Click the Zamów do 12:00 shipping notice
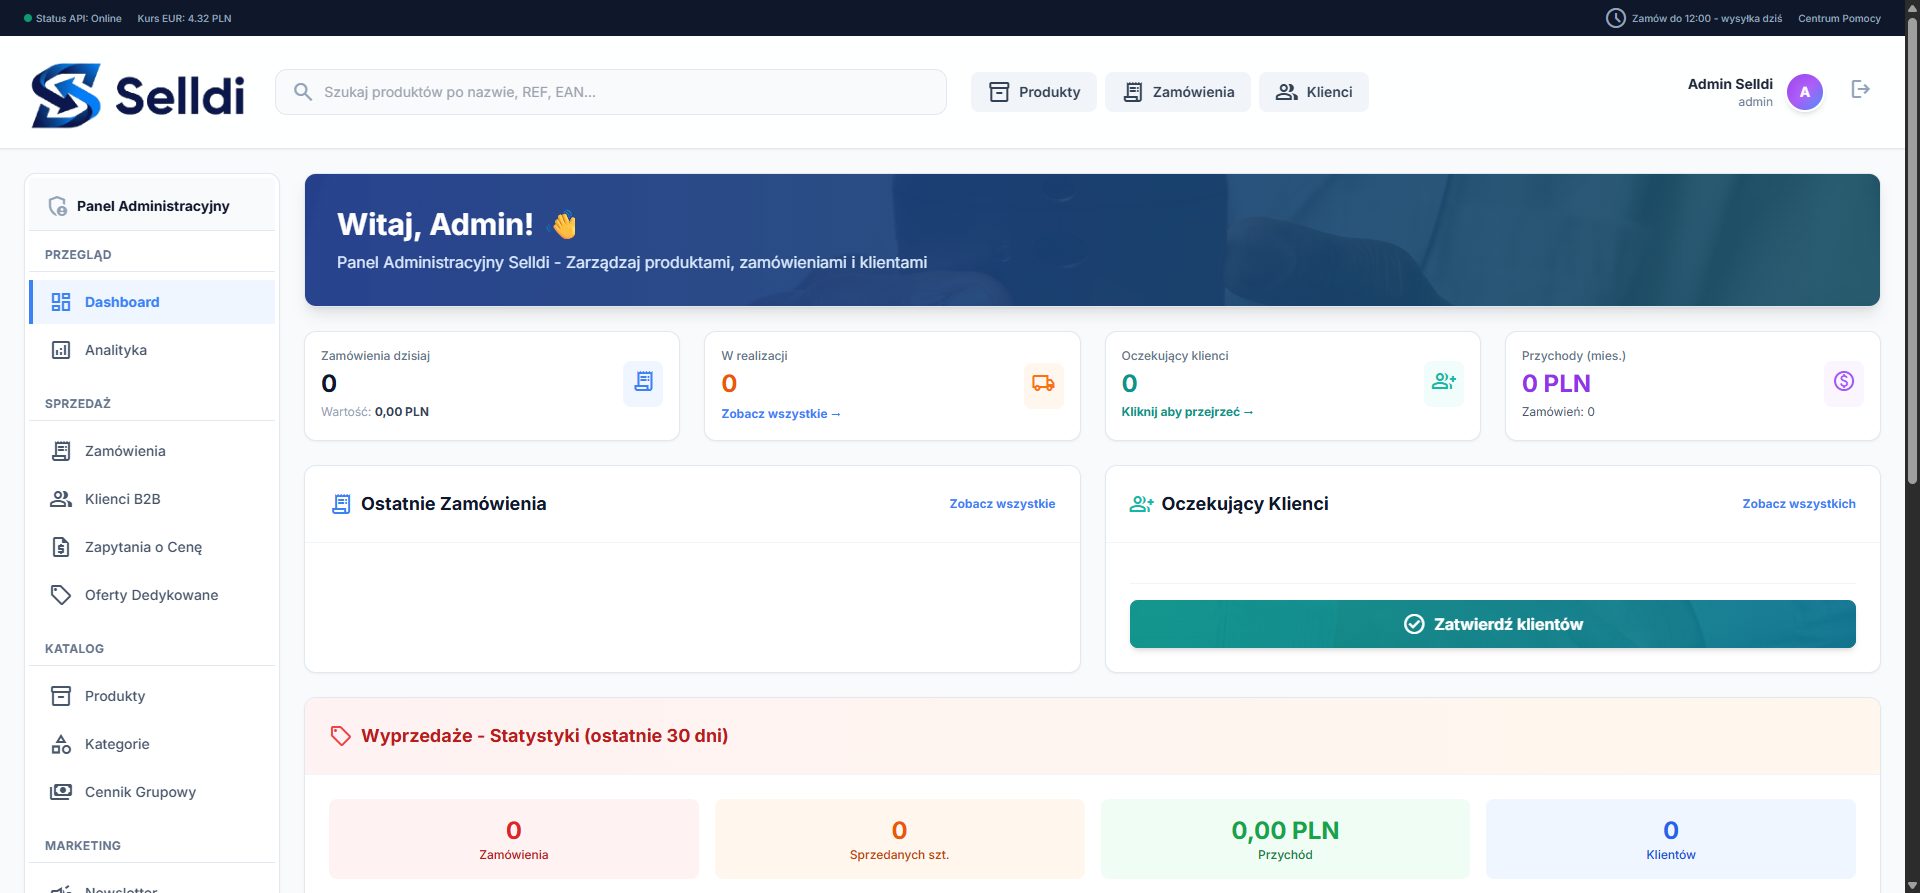1920x893 pixels. (x=1707, y=18)
